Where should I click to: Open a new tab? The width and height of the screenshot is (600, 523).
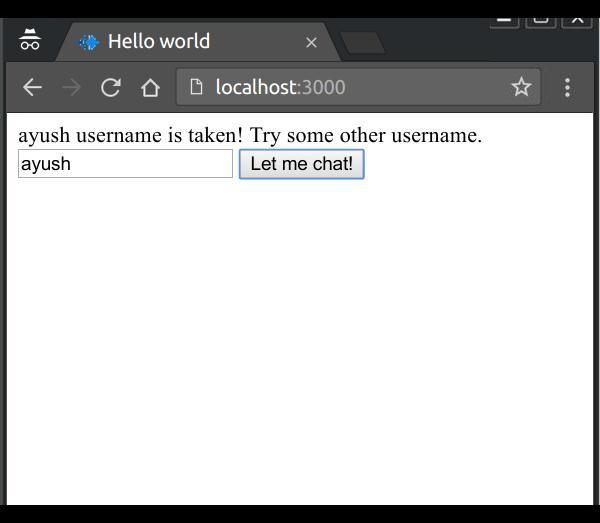[362, 42]
